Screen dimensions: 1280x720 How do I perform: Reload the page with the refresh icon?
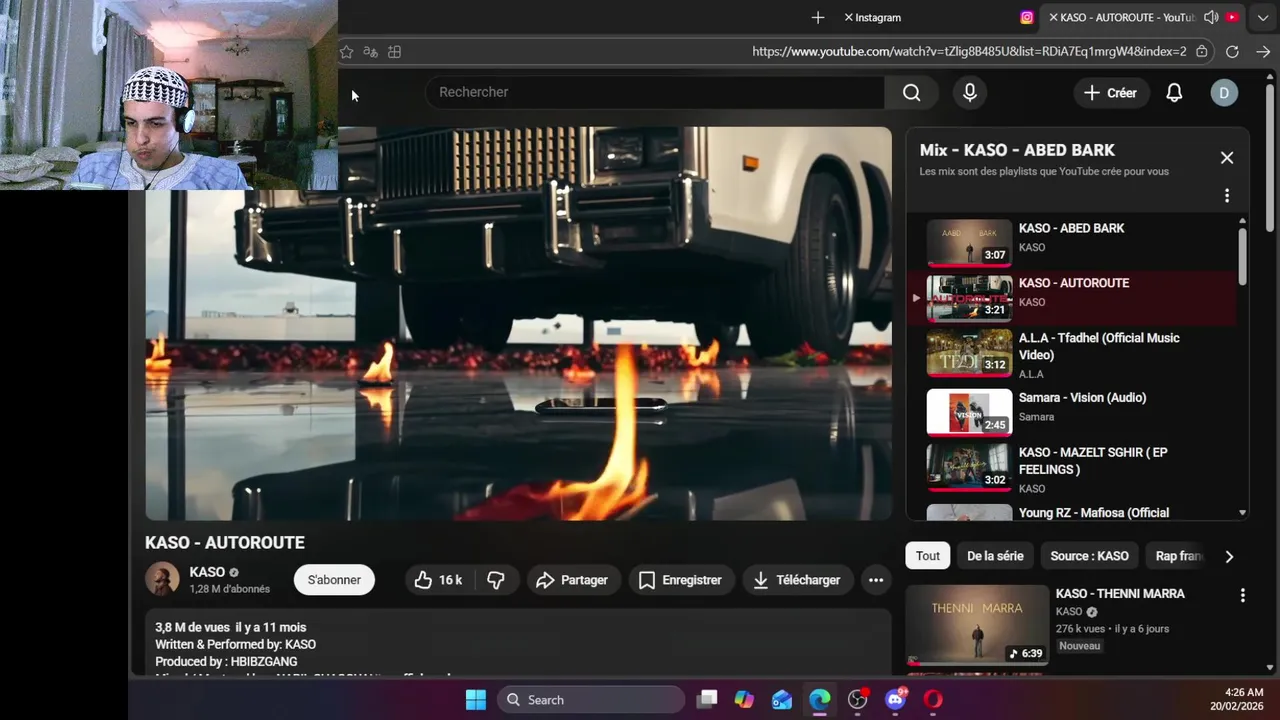click(x=1232, y=52)
